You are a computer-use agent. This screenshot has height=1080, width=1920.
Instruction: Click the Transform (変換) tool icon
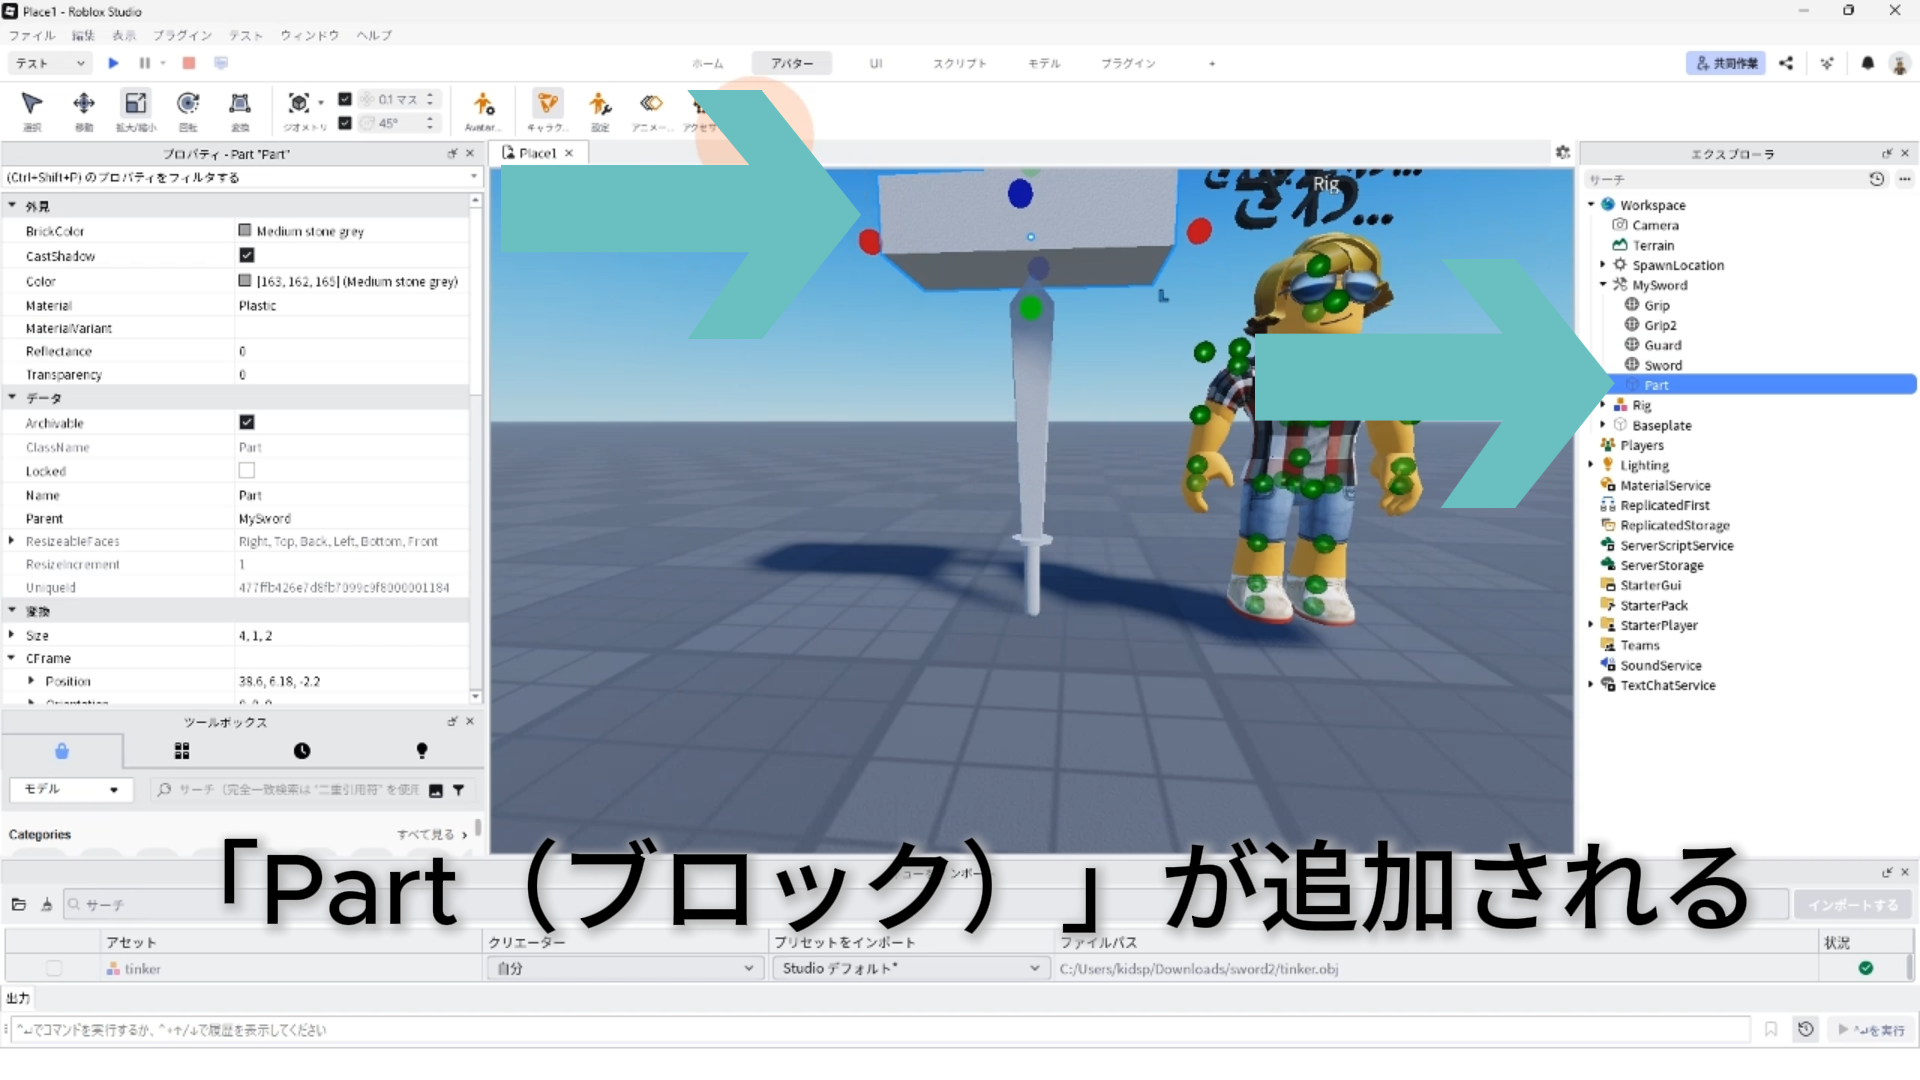click(240, 104)
